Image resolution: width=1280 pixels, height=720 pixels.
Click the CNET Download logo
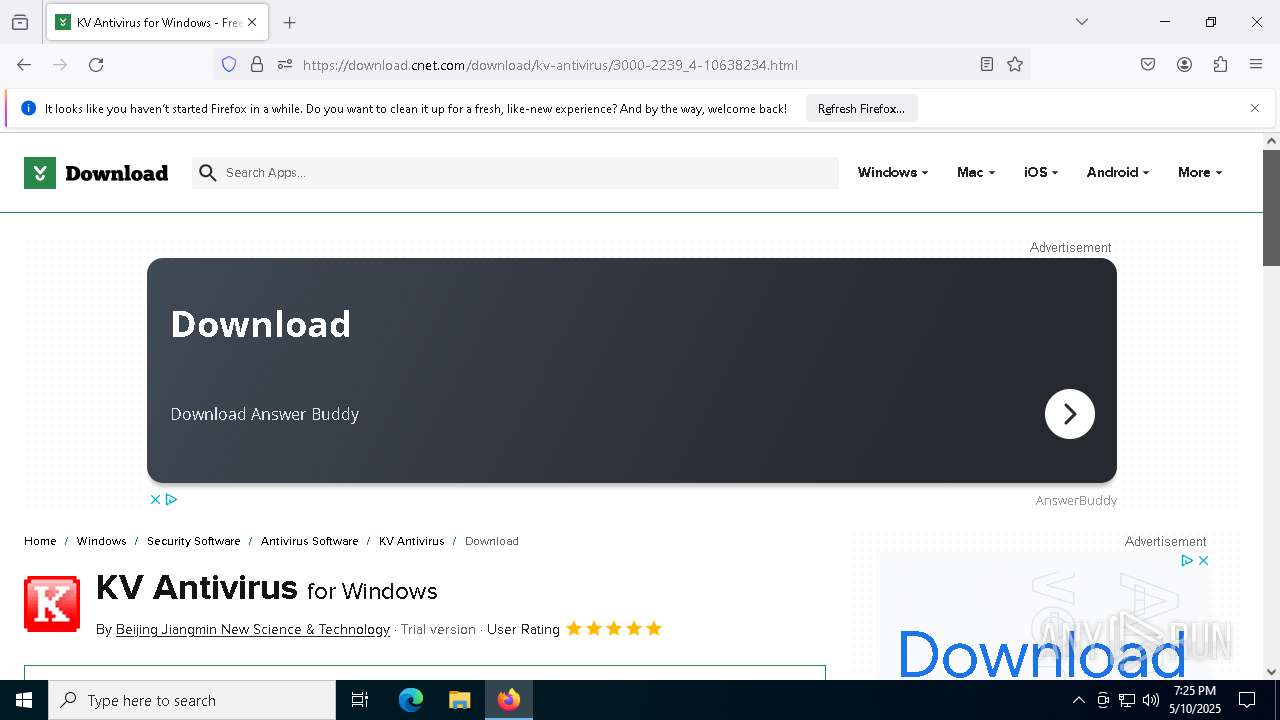(96, 173)
